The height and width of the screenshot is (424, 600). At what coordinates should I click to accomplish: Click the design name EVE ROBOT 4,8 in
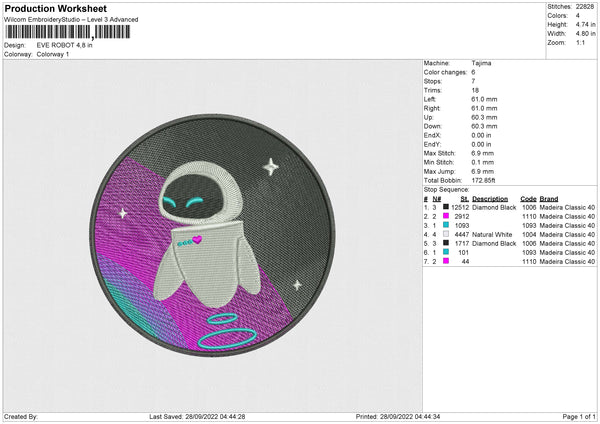click(64, 45)
